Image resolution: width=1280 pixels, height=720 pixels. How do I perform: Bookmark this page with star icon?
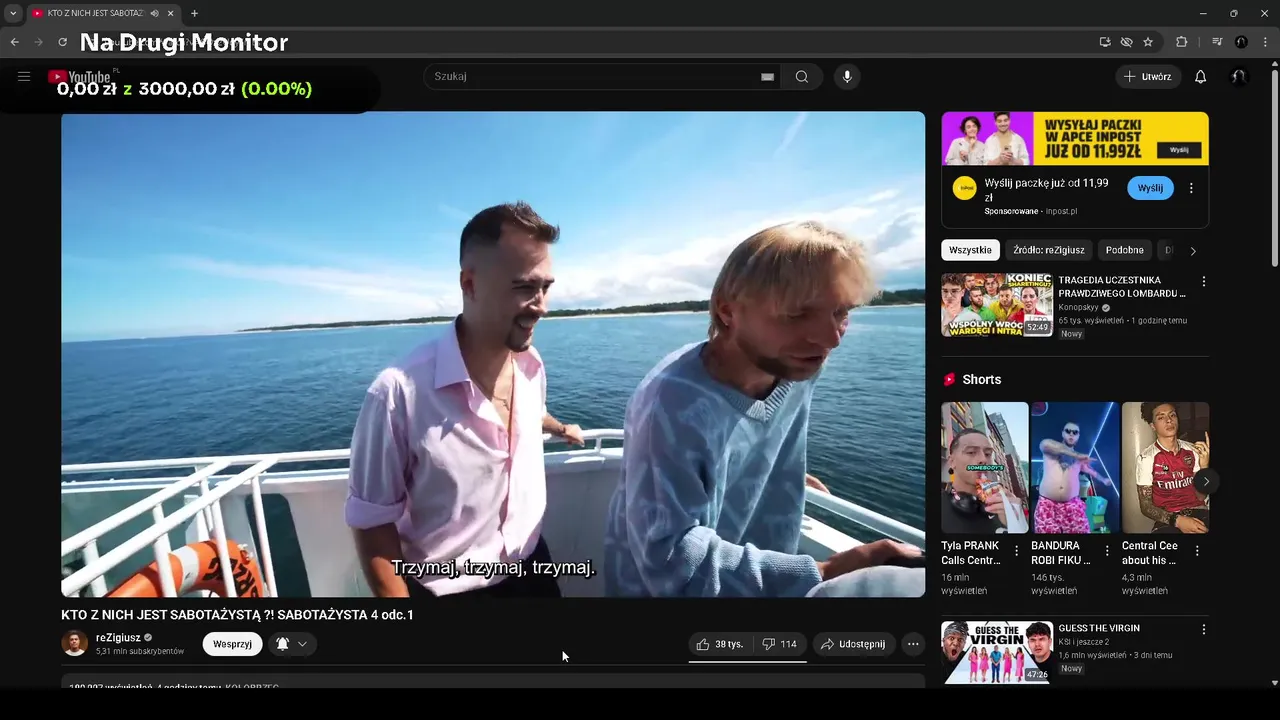(1148, 42)
